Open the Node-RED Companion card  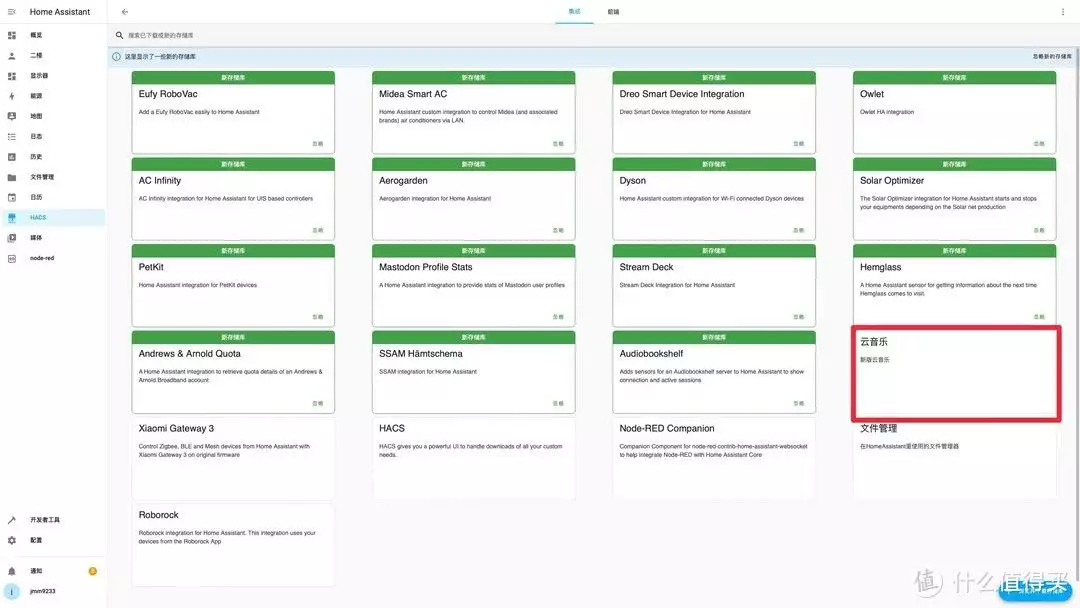coord(714,458)
